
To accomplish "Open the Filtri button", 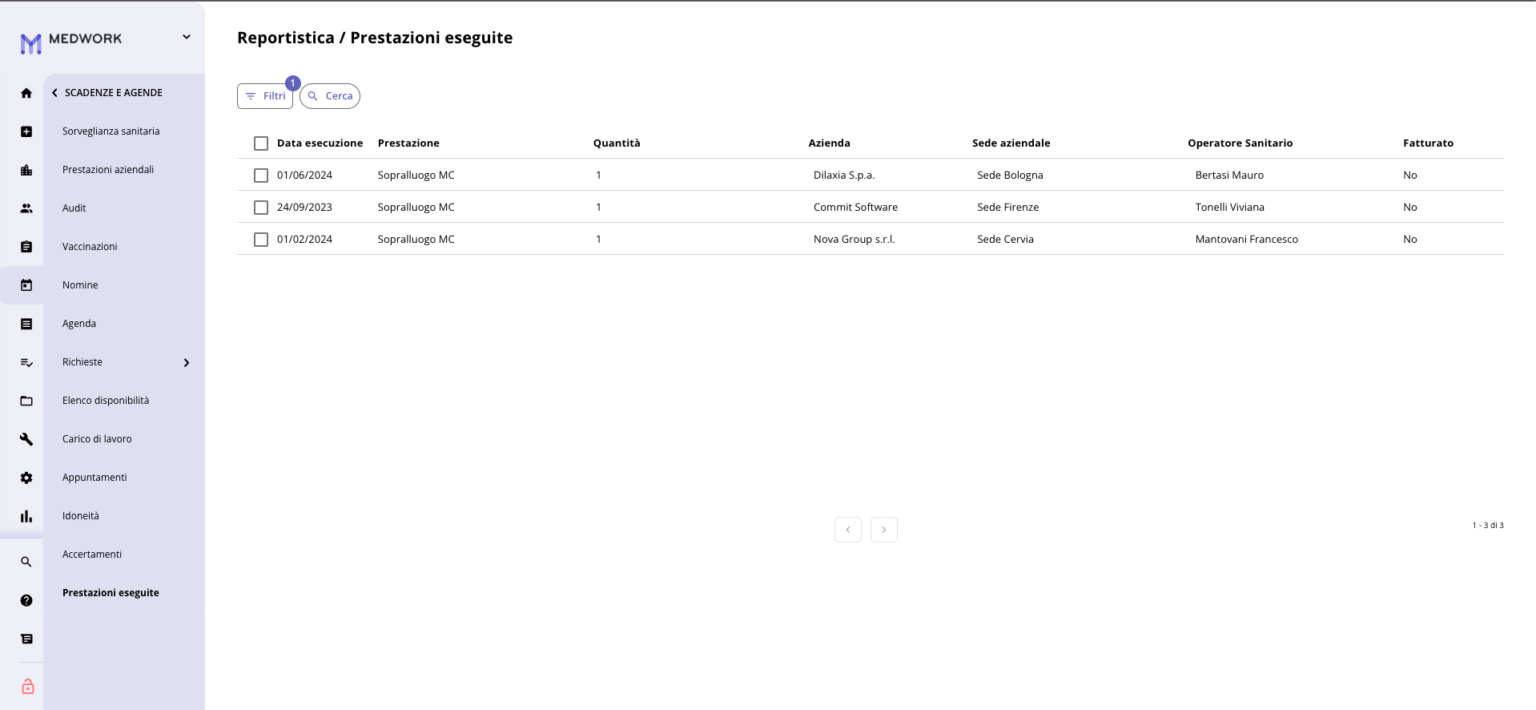I will (265, 96).
